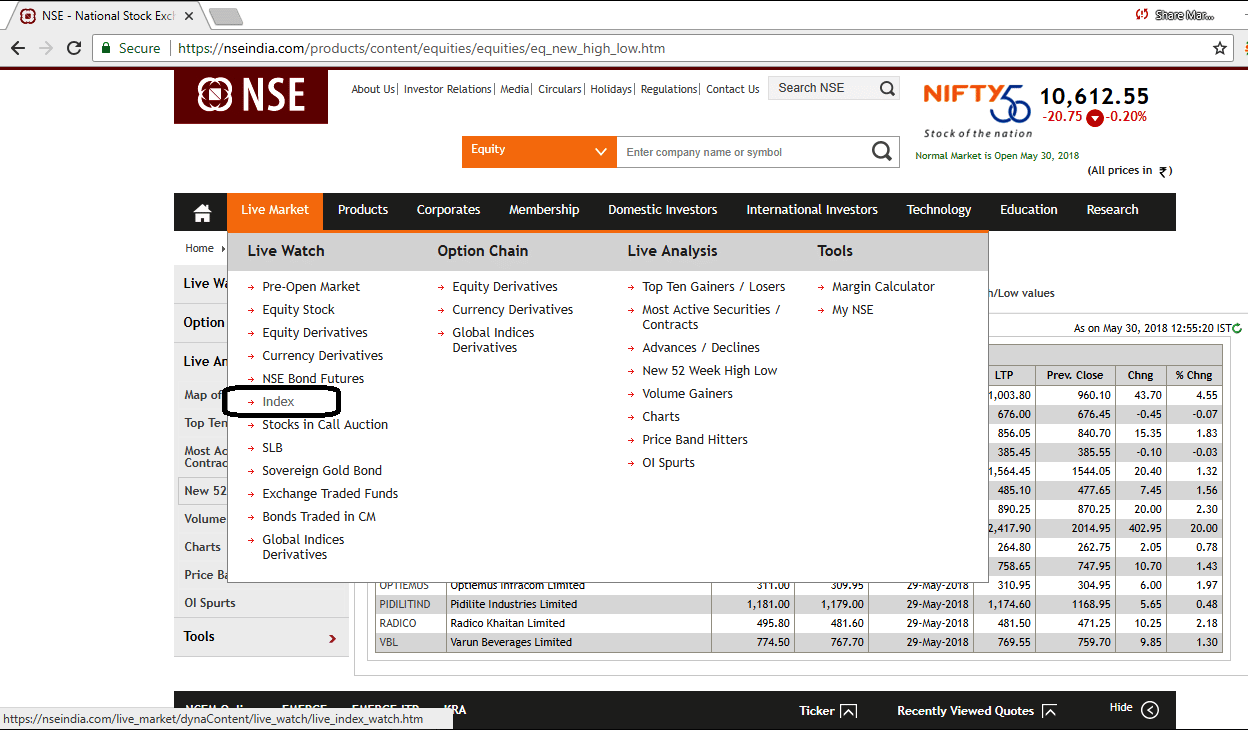Viewport: 1248px width, 730px height.
Task: Bookmark the page with the star icon
Action: (x=1220, y=48)
